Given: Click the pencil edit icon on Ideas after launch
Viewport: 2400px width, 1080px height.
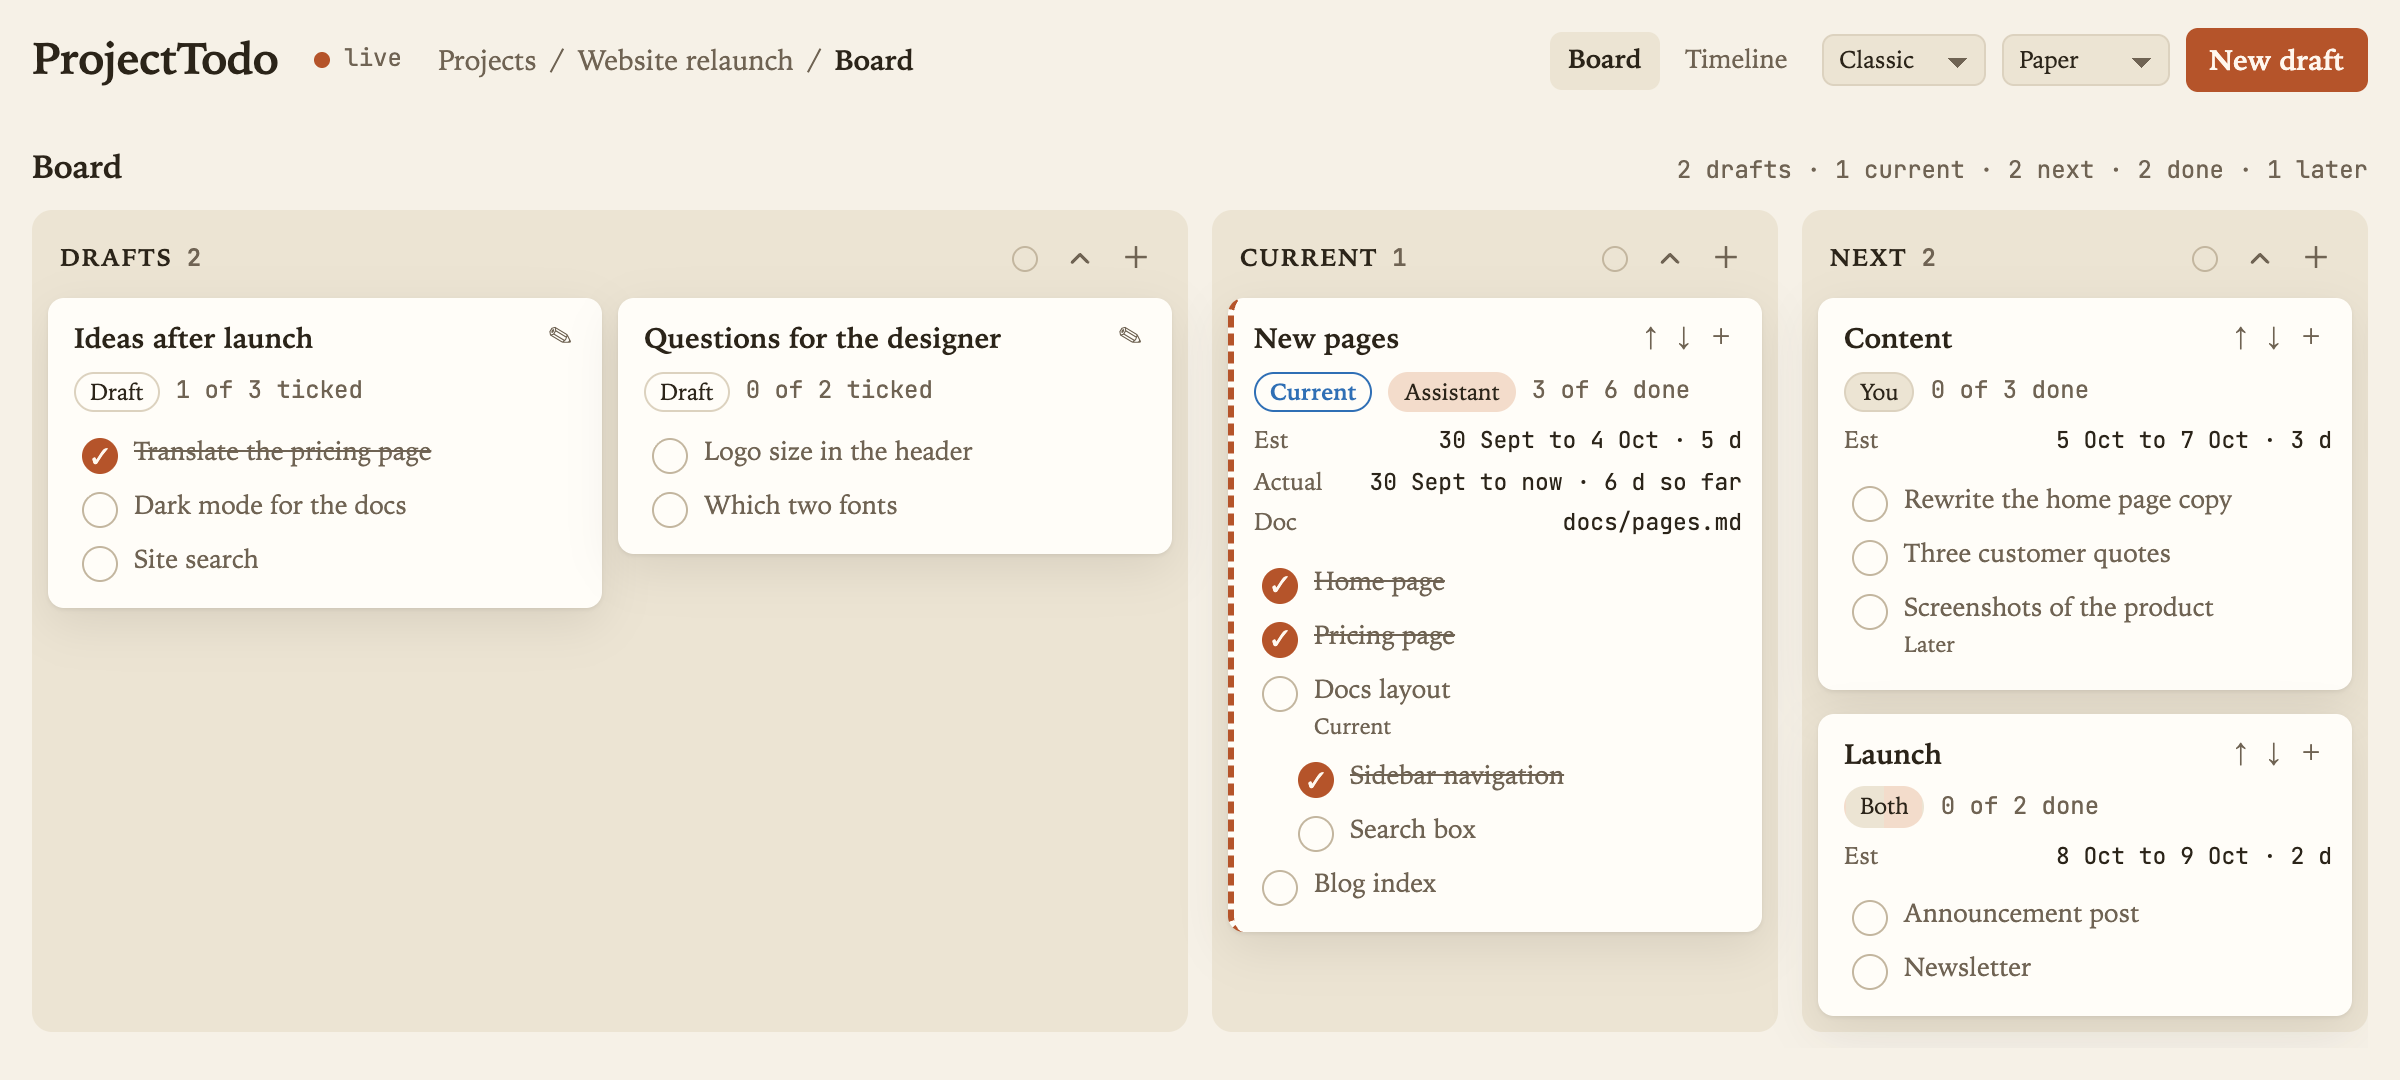Looking at the screenshot, I should [x=560, y=336].
